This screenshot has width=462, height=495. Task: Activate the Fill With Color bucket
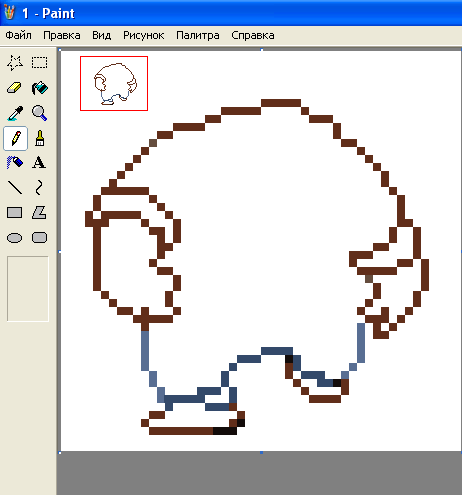[40, 88]
